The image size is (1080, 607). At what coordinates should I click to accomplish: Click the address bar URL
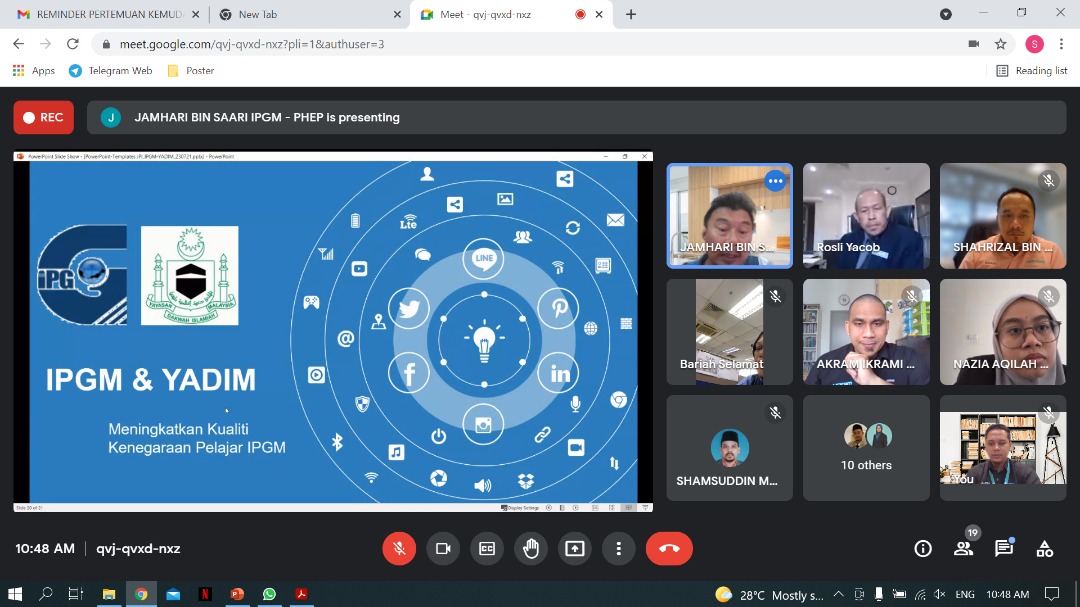[252, 44]
